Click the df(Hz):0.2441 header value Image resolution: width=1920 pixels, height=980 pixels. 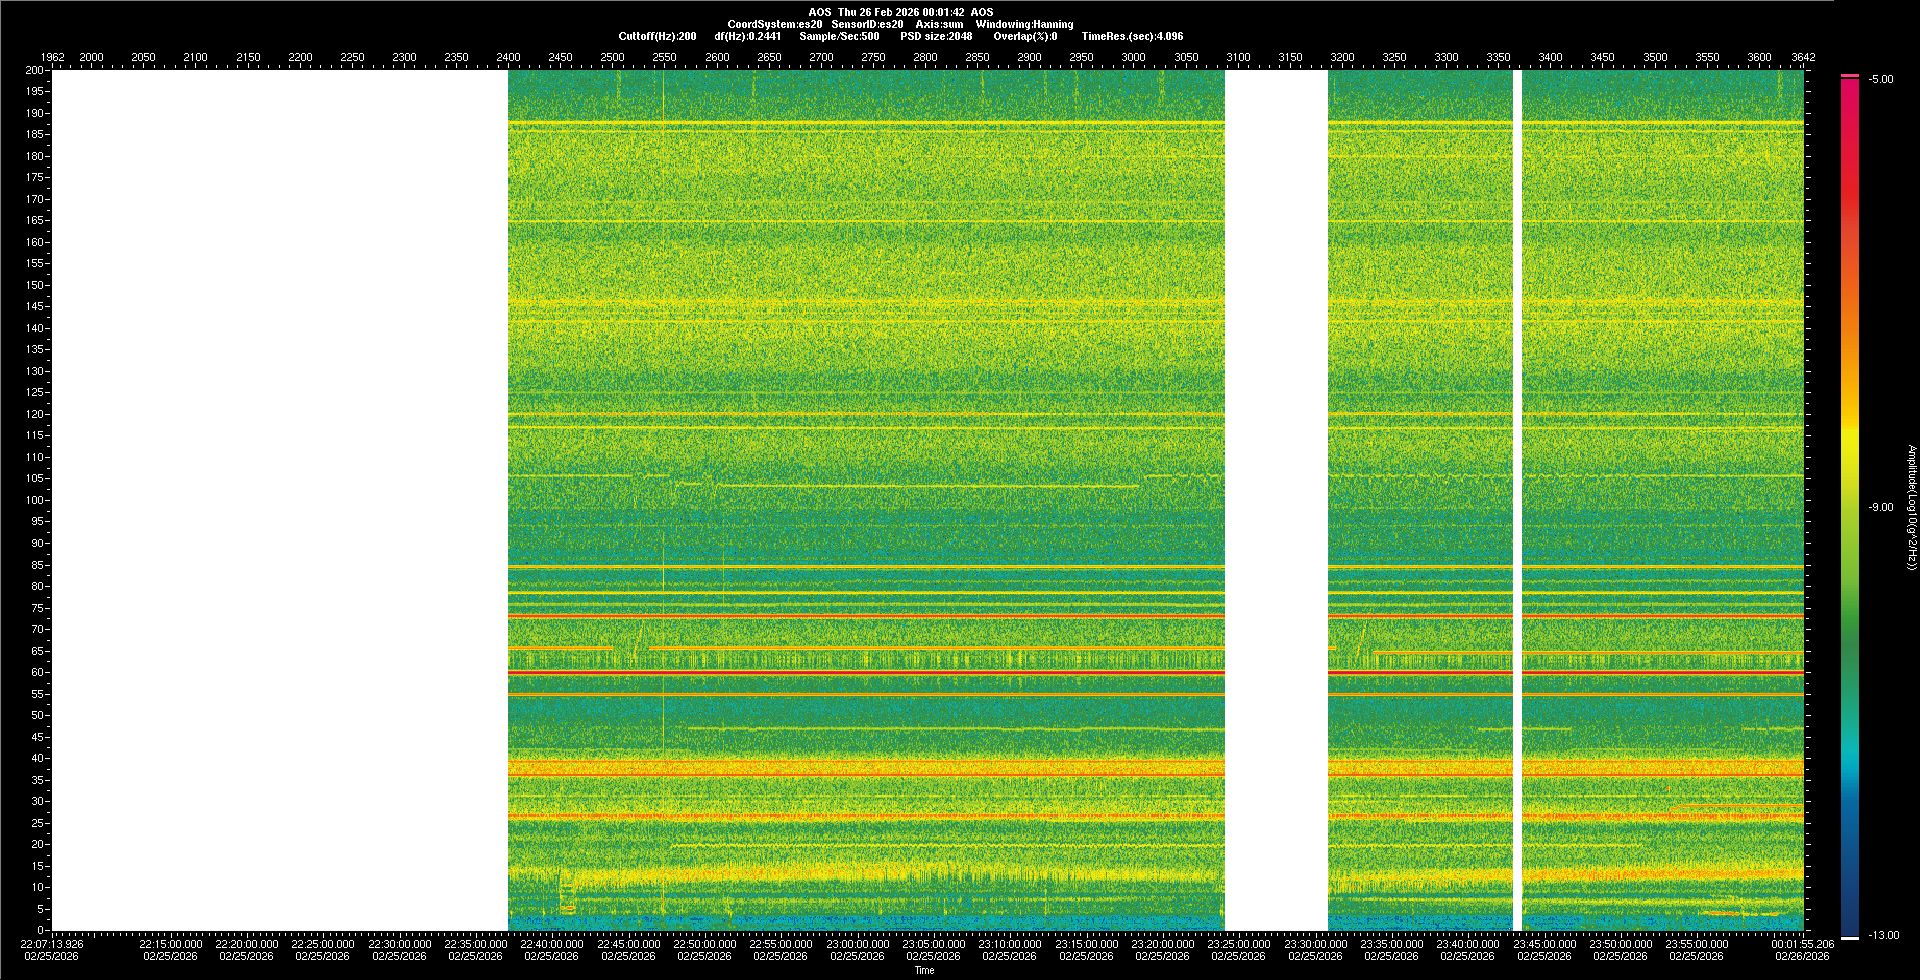click(x=747, y=36)
